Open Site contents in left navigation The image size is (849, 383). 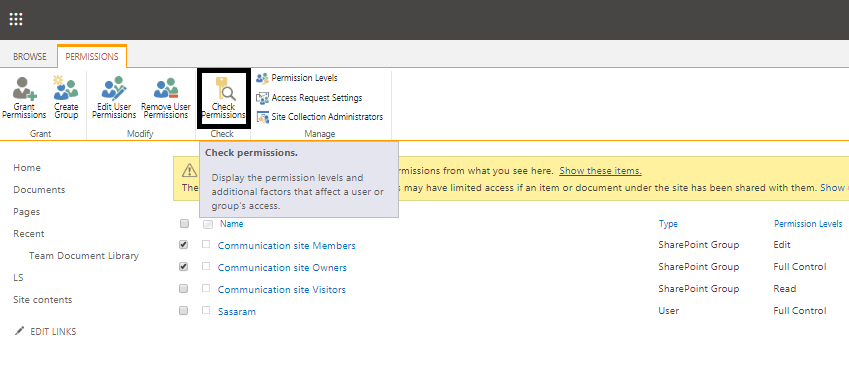tap(43, 300)
